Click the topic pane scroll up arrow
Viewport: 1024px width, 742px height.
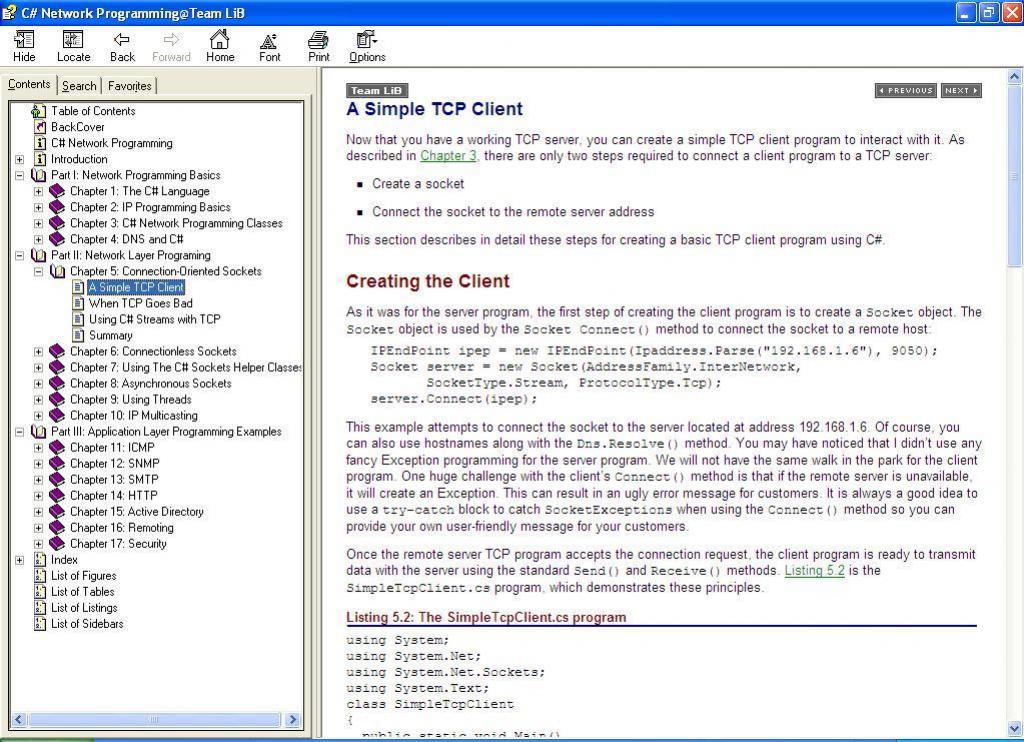pos(1014,76)
